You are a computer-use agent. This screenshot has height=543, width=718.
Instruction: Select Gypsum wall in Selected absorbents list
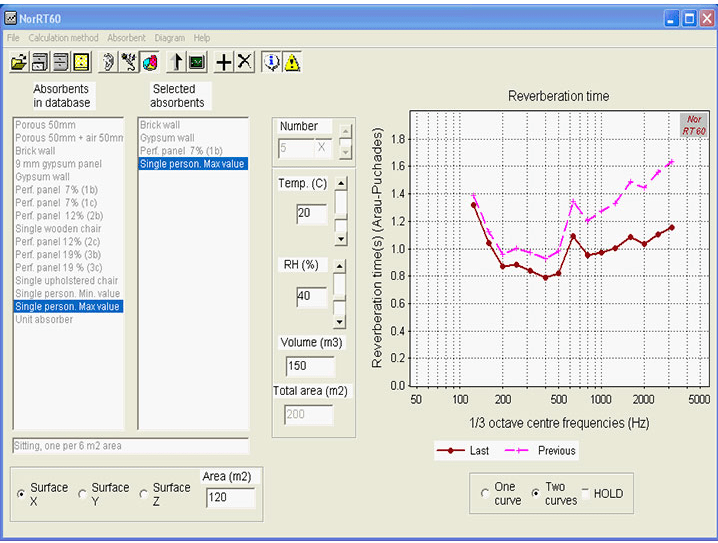pyautogui.click(x=166, y=138)
